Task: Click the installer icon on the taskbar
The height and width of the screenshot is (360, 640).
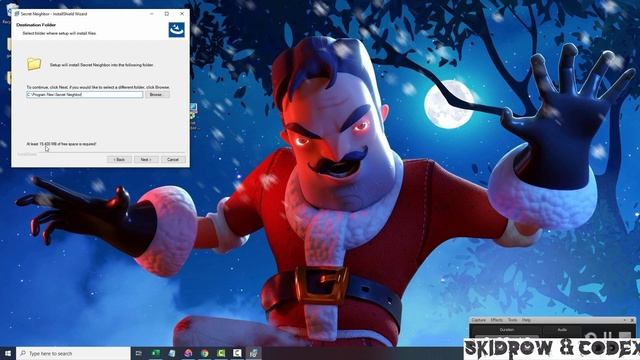Action: (x=253, y=353)
